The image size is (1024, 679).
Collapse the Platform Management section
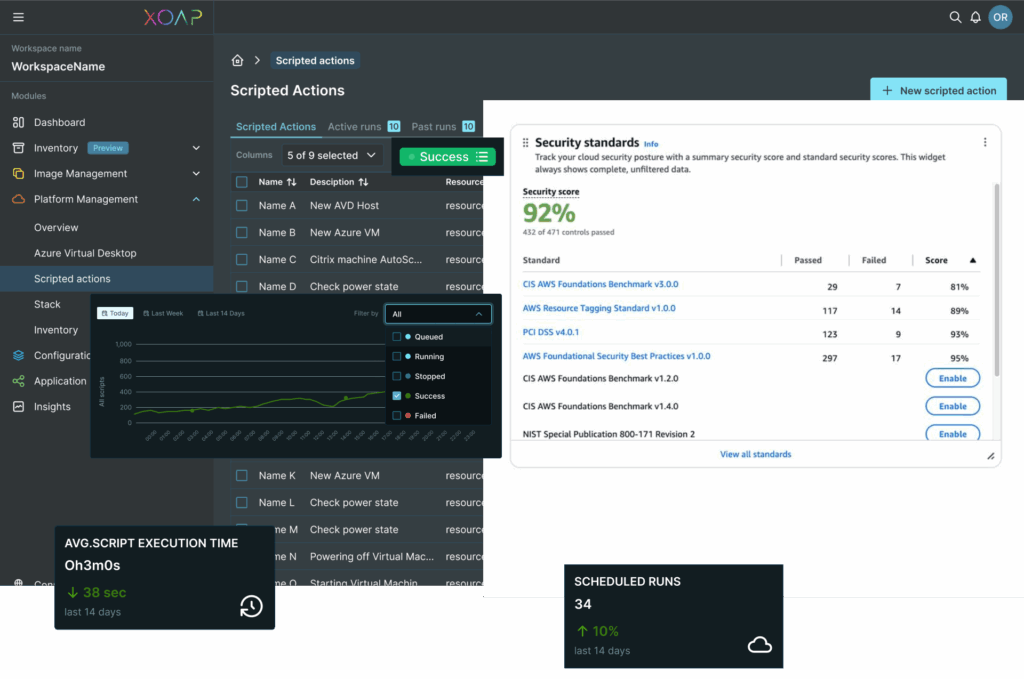(198, 199)
